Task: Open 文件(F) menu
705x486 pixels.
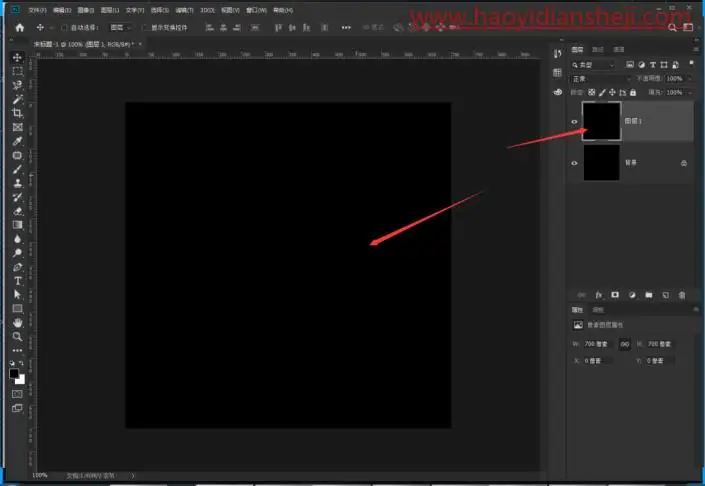Action: (37, 10)
